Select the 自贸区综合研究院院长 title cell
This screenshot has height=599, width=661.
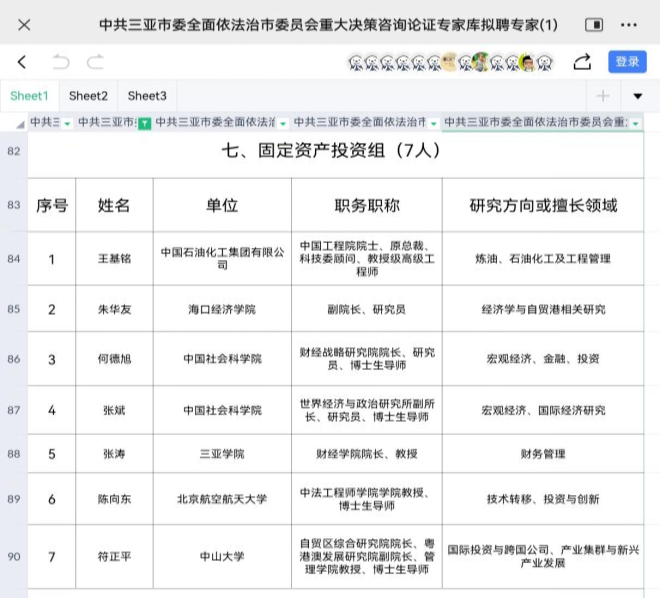[x=367, y=556]
